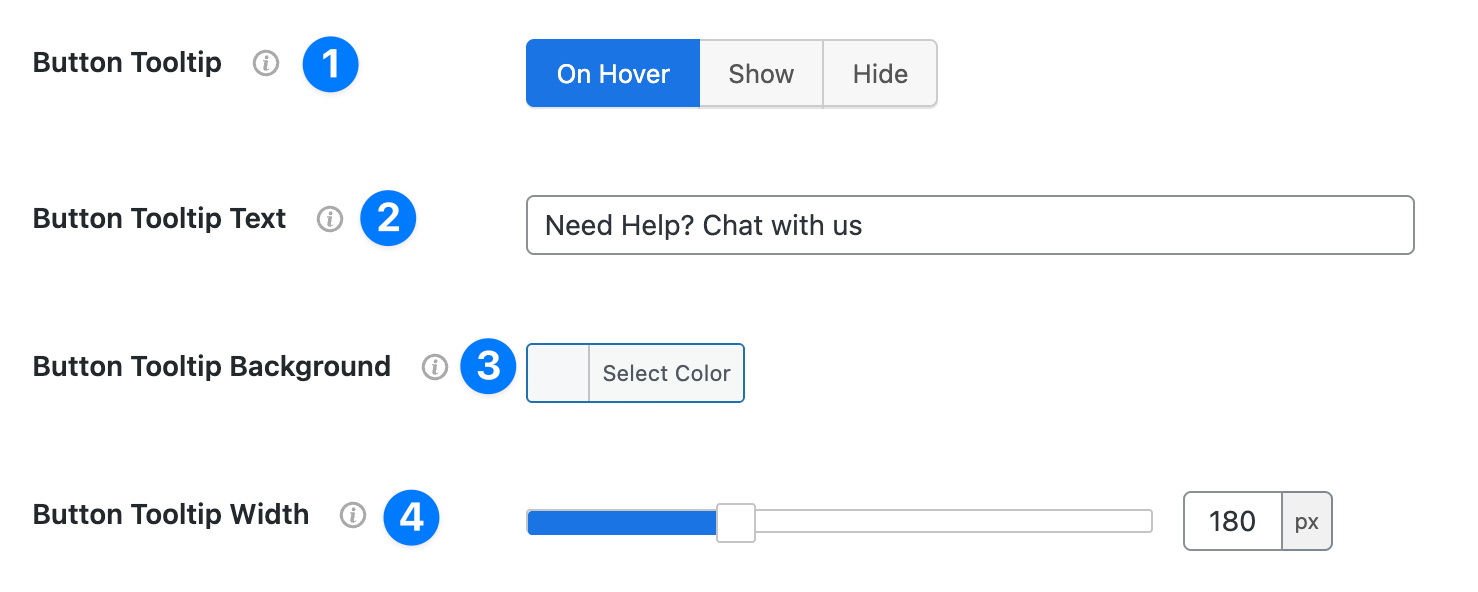The image size is (1478, 592).
Task: Focus the Button Tooltip Text field
Action: pos(969,225)
